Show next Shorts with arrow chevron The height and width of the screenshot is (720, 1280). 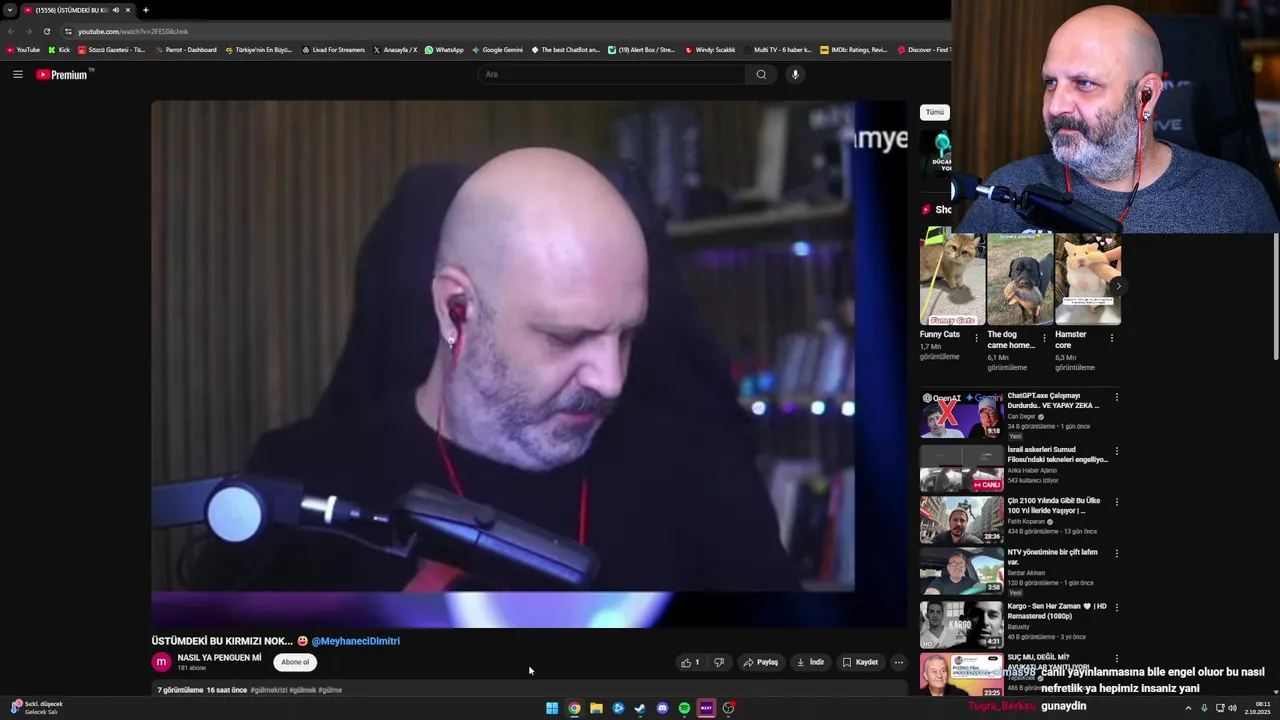(x=1117, y=287)
